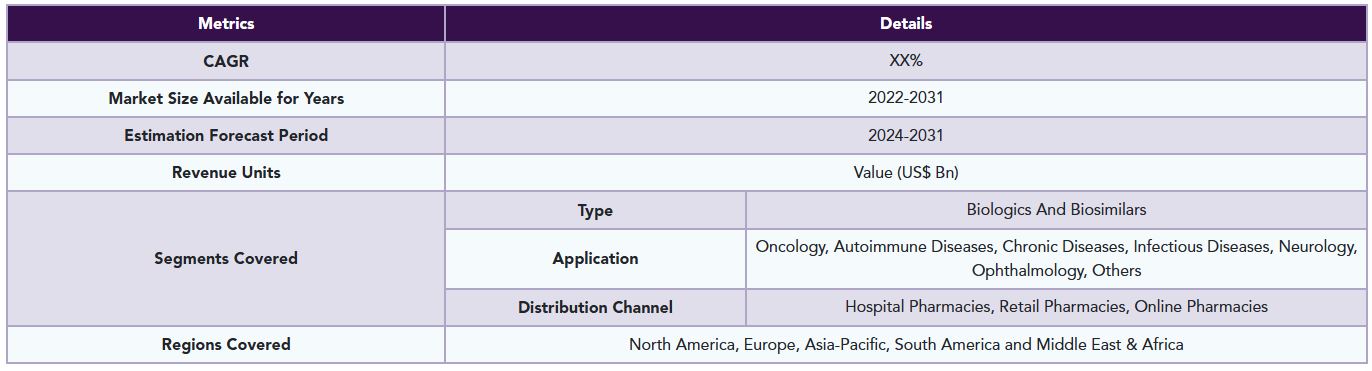Screen dimensions: 1372x371
Task: Select the Application sub-segment label
Action: click(595, 258)
